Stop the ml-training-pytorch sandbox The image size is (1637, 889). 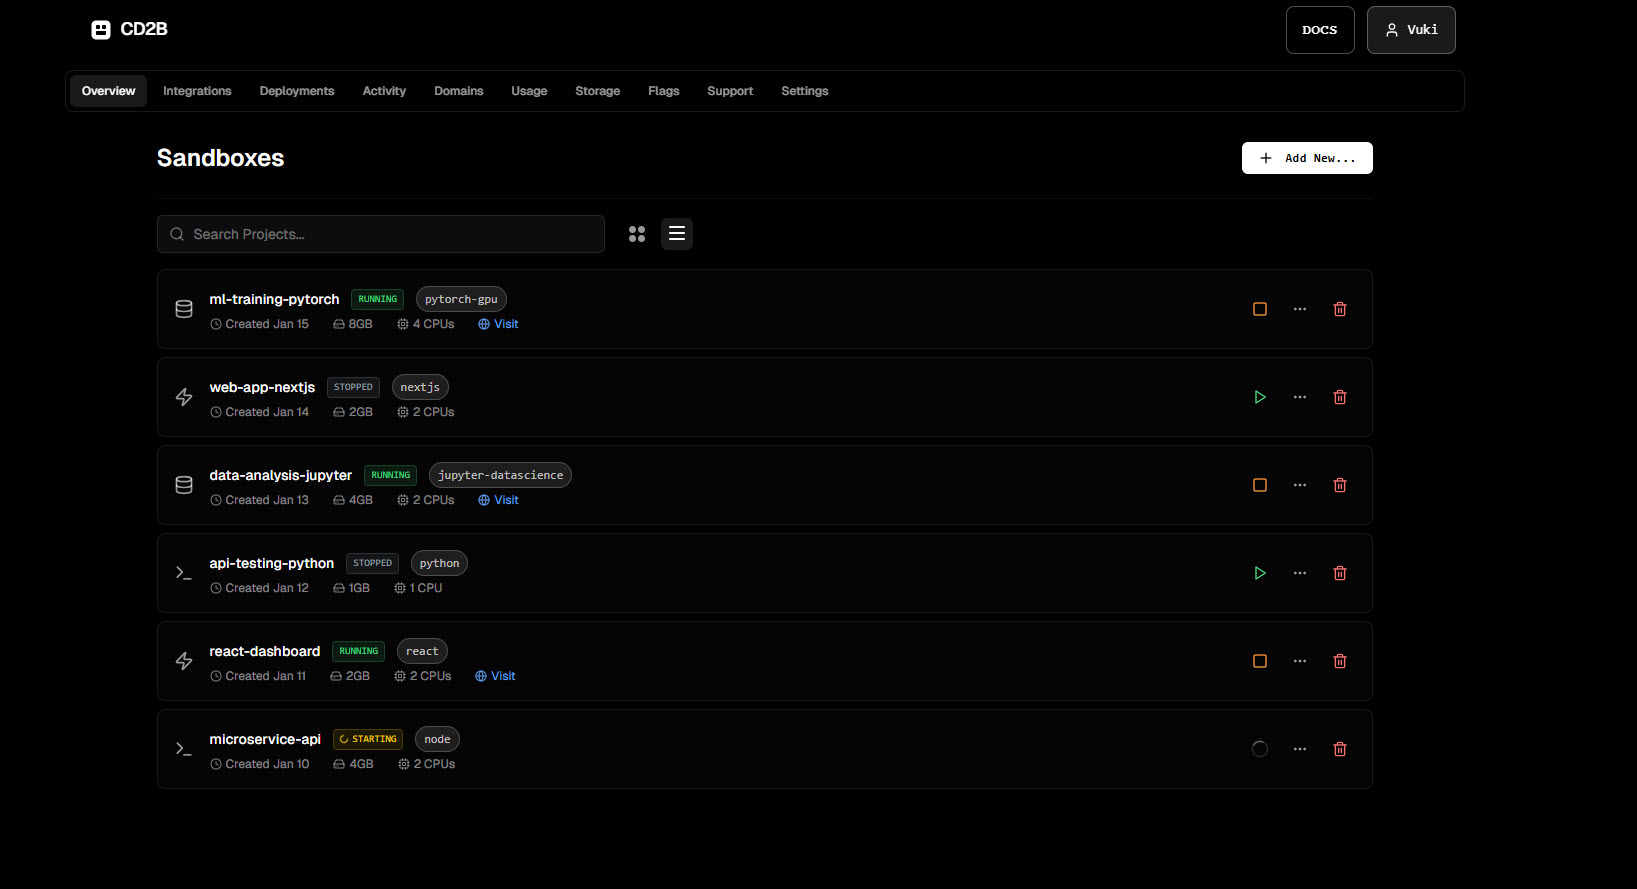(x=1260, y=309)
